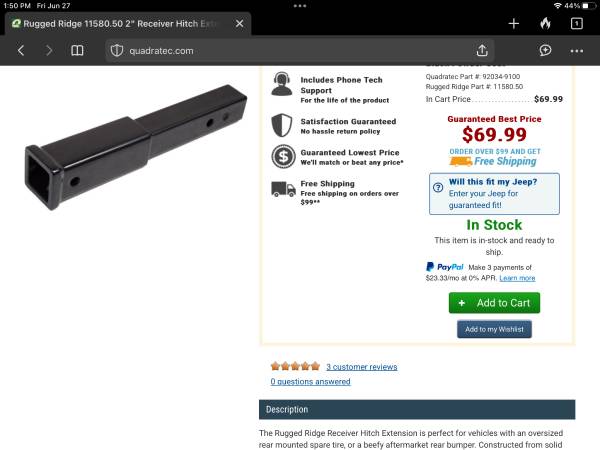
Task: Open the share sheet icon
Action: pyautogui.click(x=482, y=51)
